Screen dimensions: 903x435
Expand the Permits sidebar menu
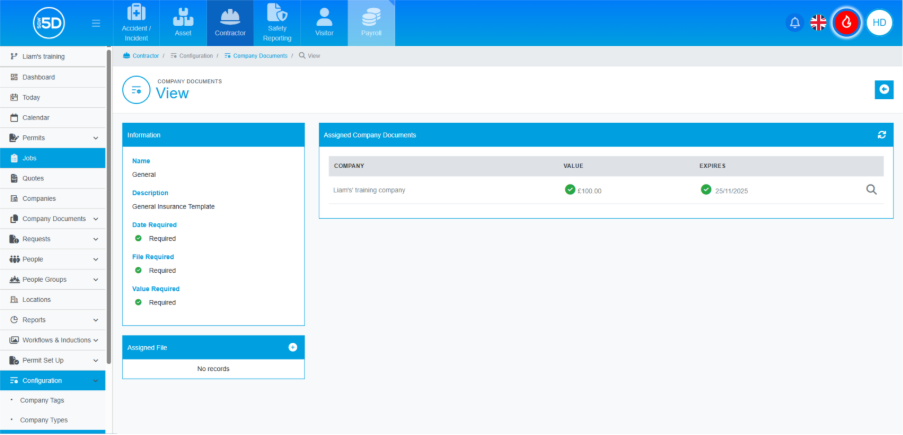tap(52, 138)
